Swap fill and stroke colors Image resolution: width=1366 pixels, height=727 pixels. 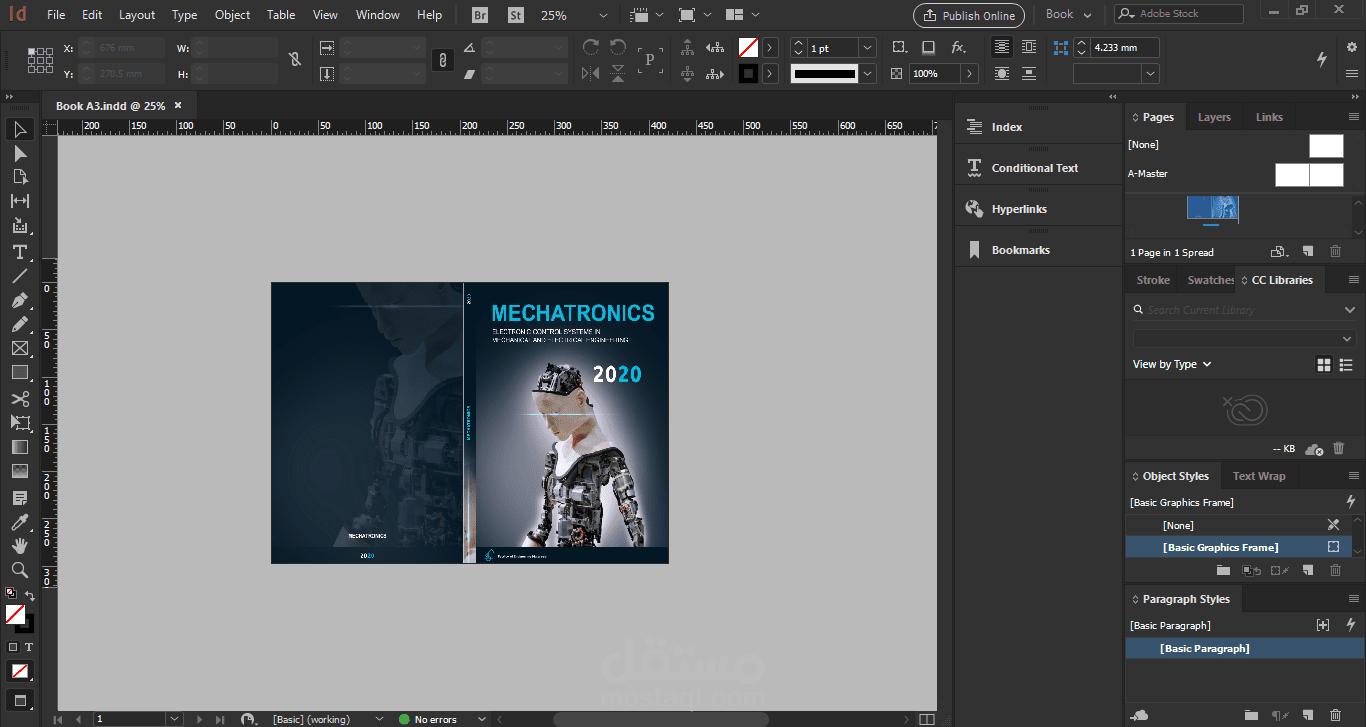point(30,596)
